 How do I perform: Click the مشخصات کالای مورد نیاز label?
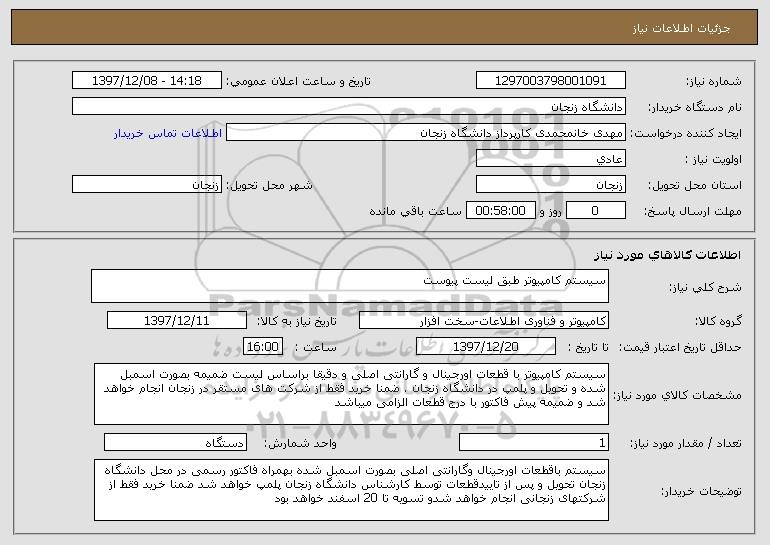678,395
